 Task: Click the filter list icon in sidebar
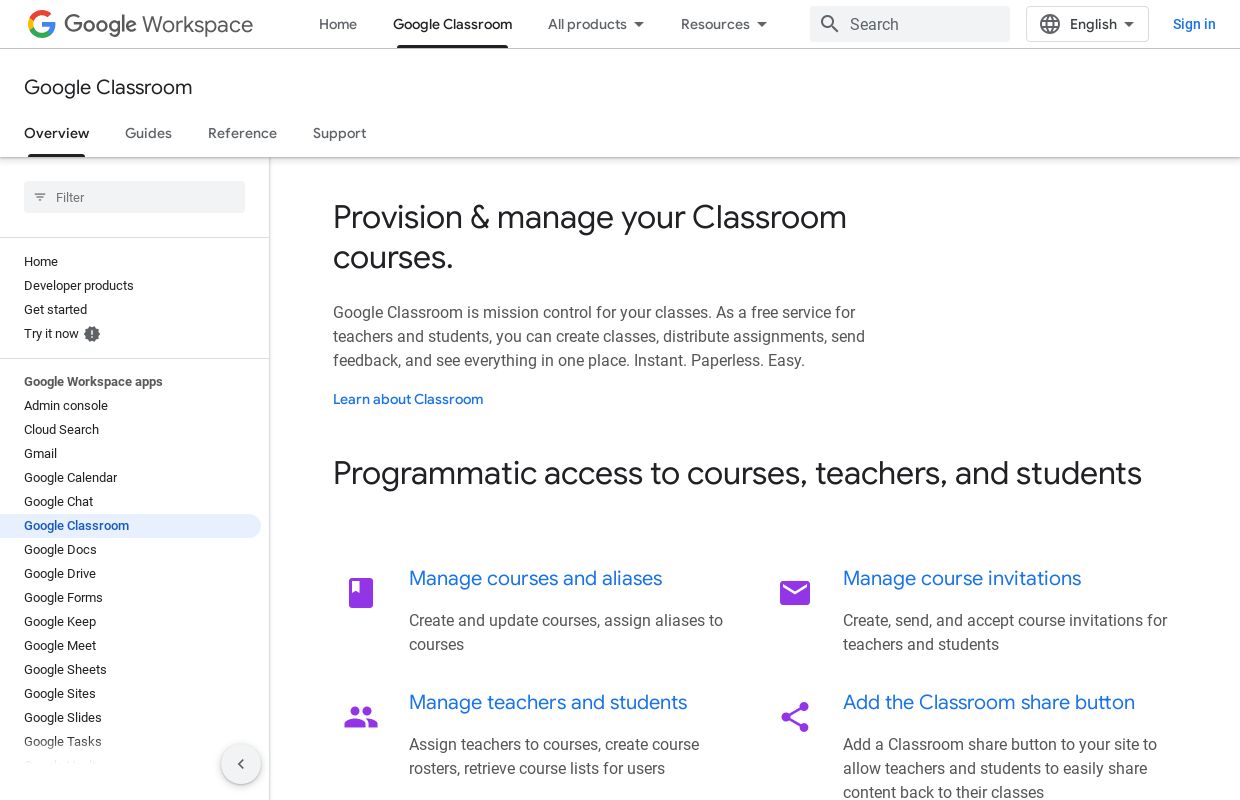[40, 197]
